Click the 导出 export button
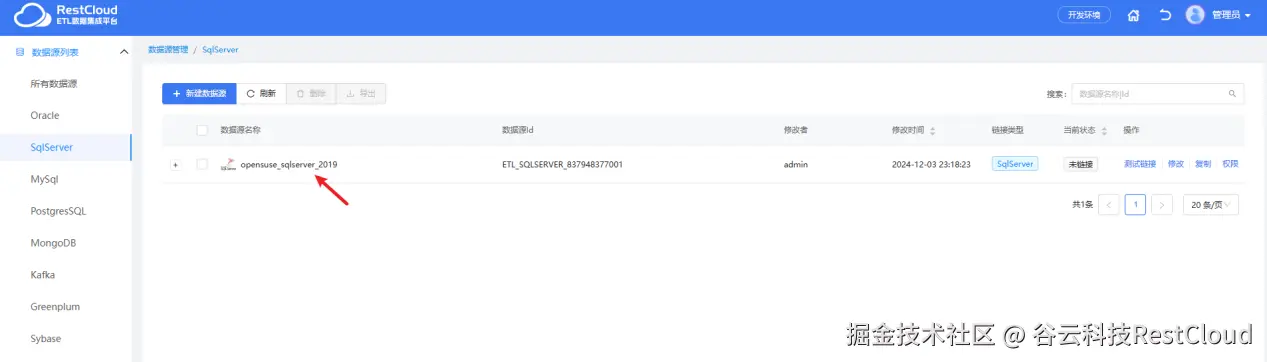The width and height of the screenshot is (1267, 362). [361, 93]
